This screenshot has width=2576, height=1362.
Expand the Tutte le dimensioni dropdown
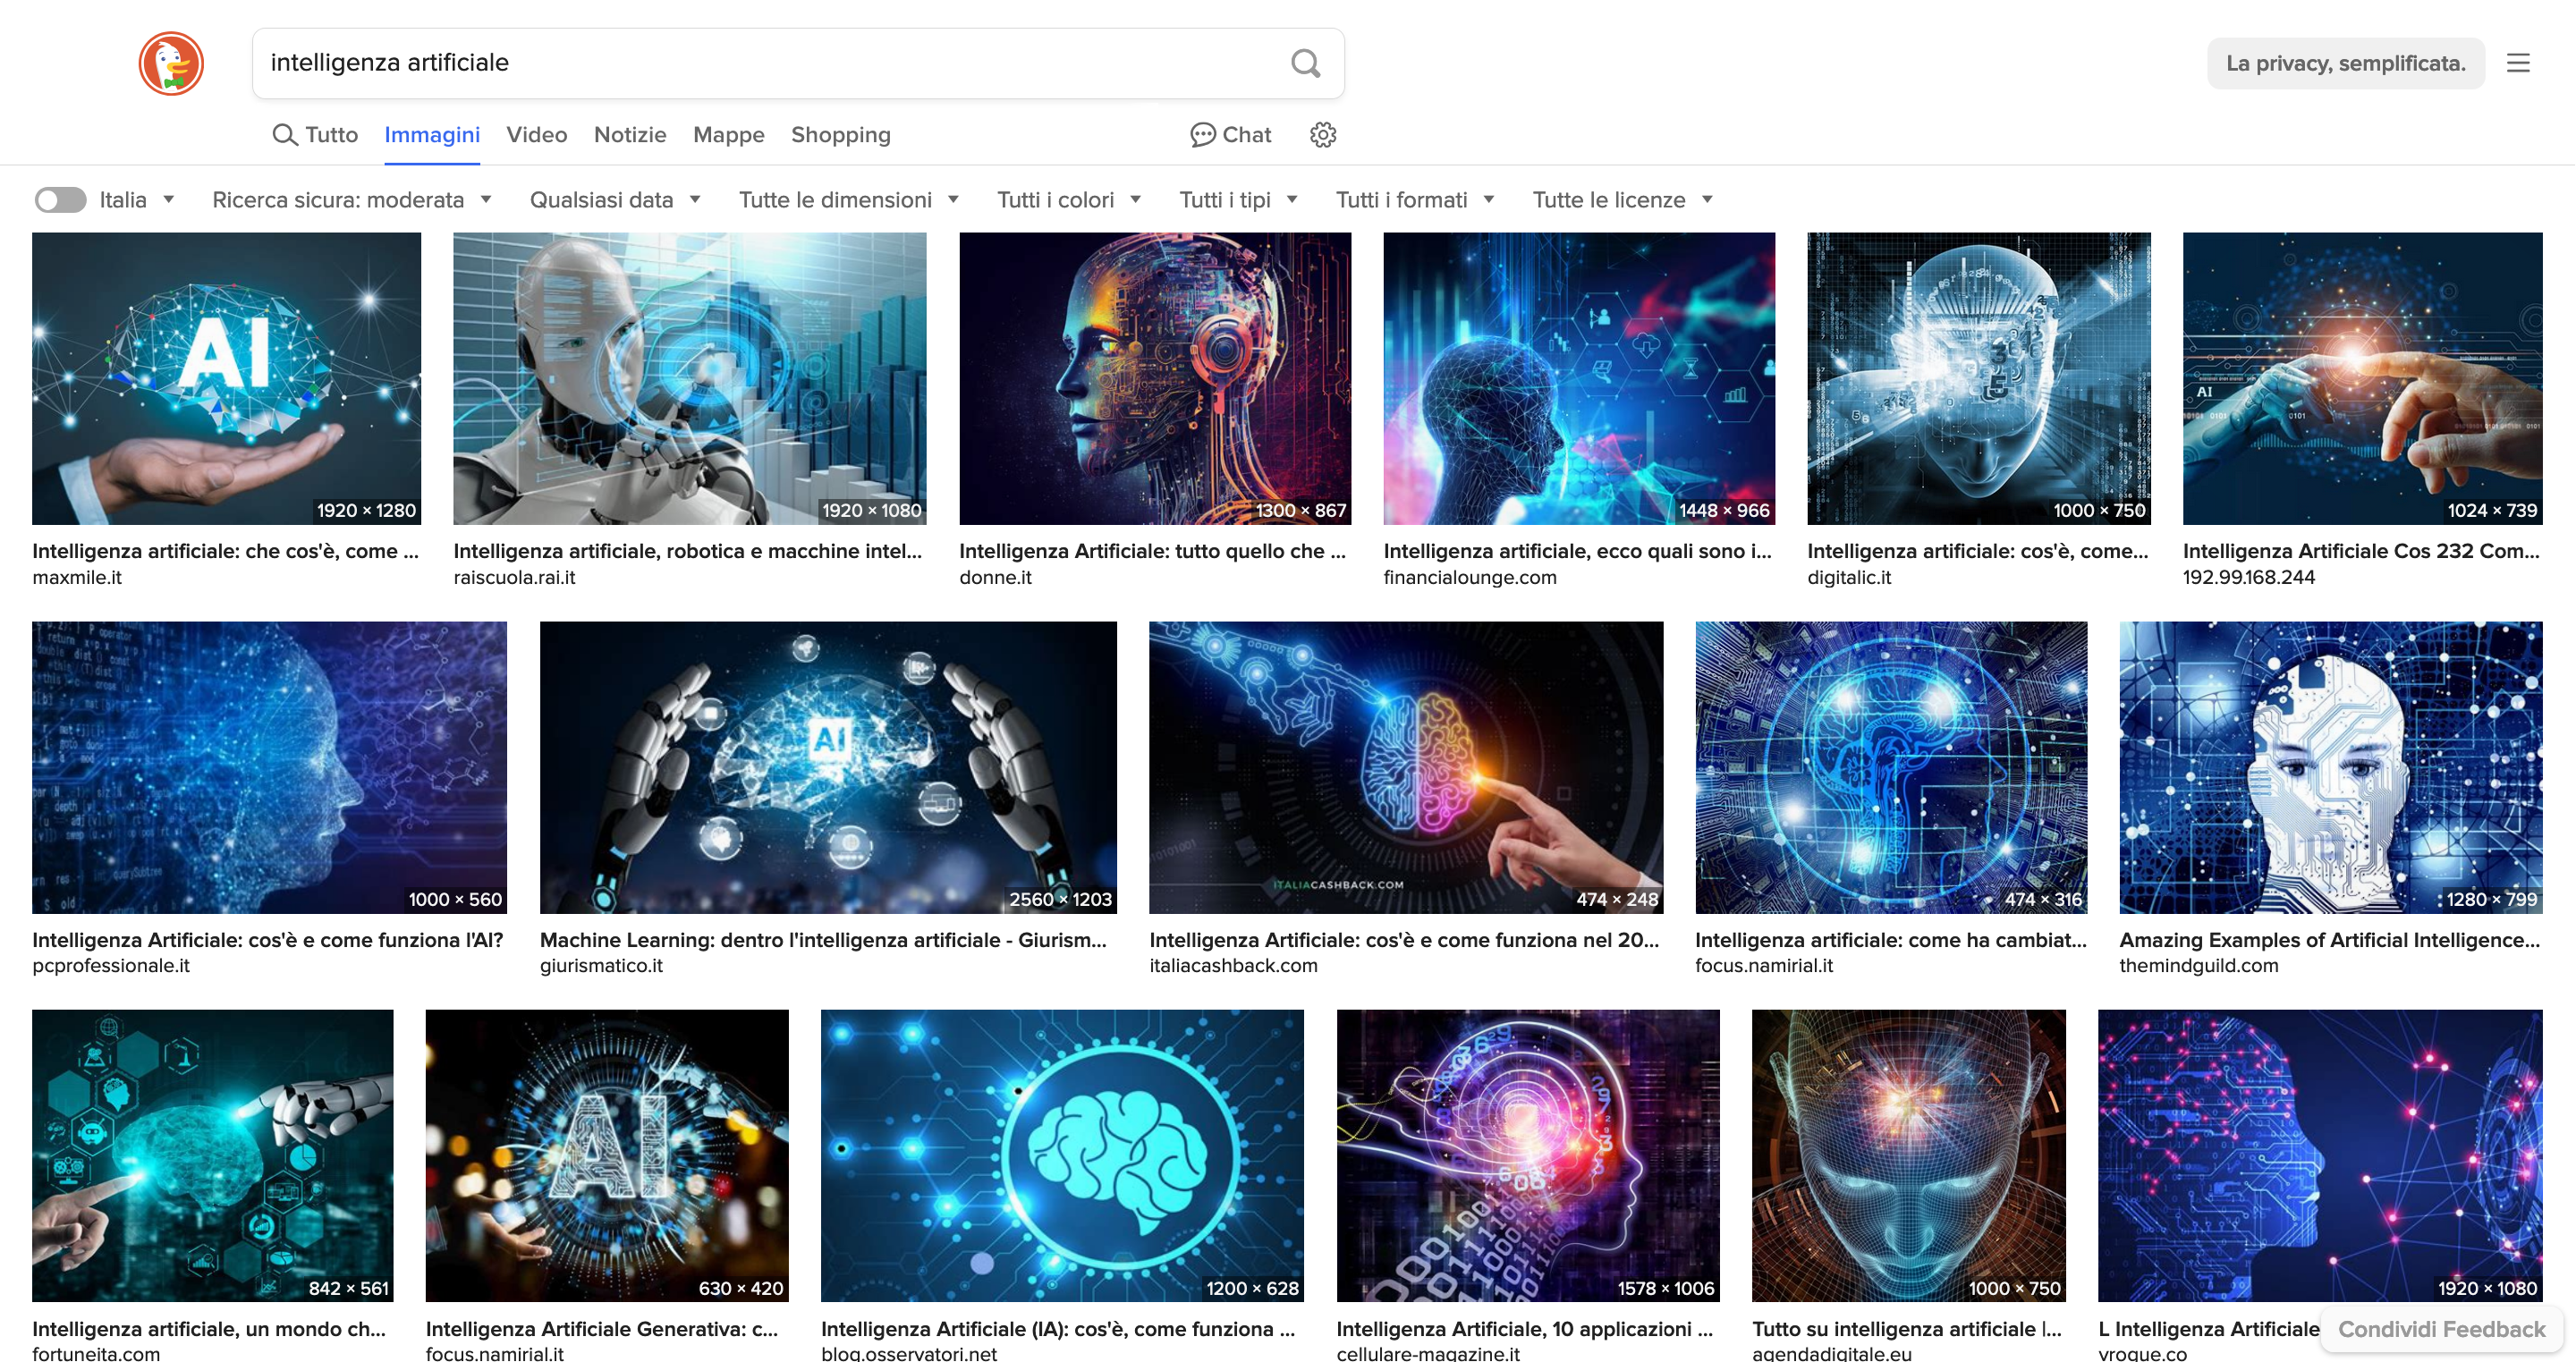[x=849, y=199]
